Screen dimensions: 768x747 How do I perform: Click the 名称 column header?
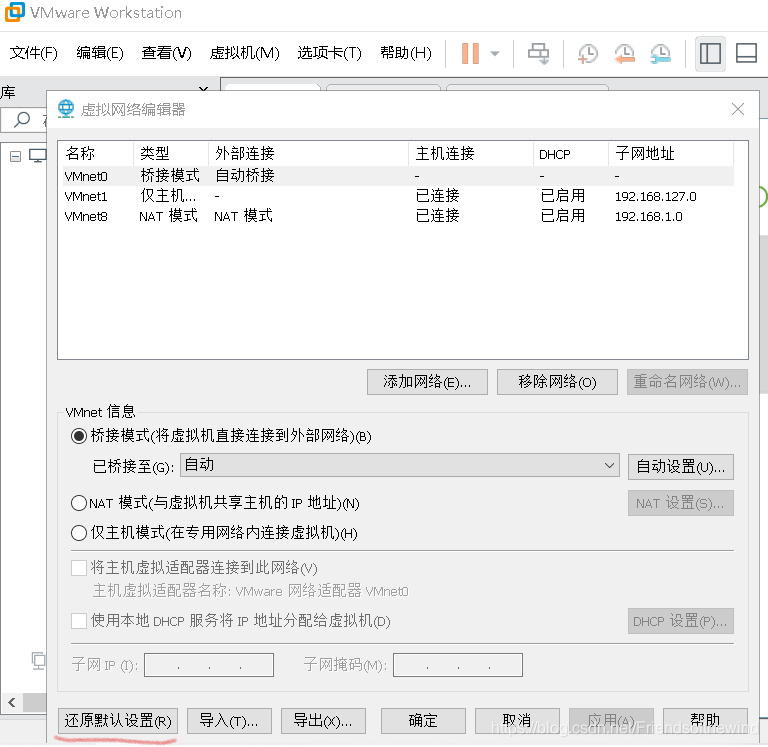pyautogui.click(x=96, y=154)
